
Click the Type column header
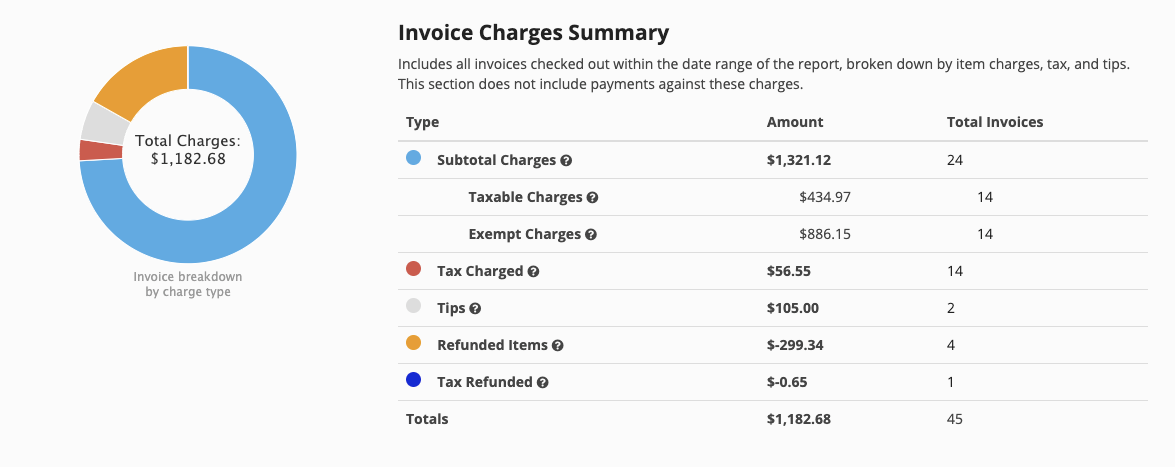pyautogui.click(x=423, y=122)
